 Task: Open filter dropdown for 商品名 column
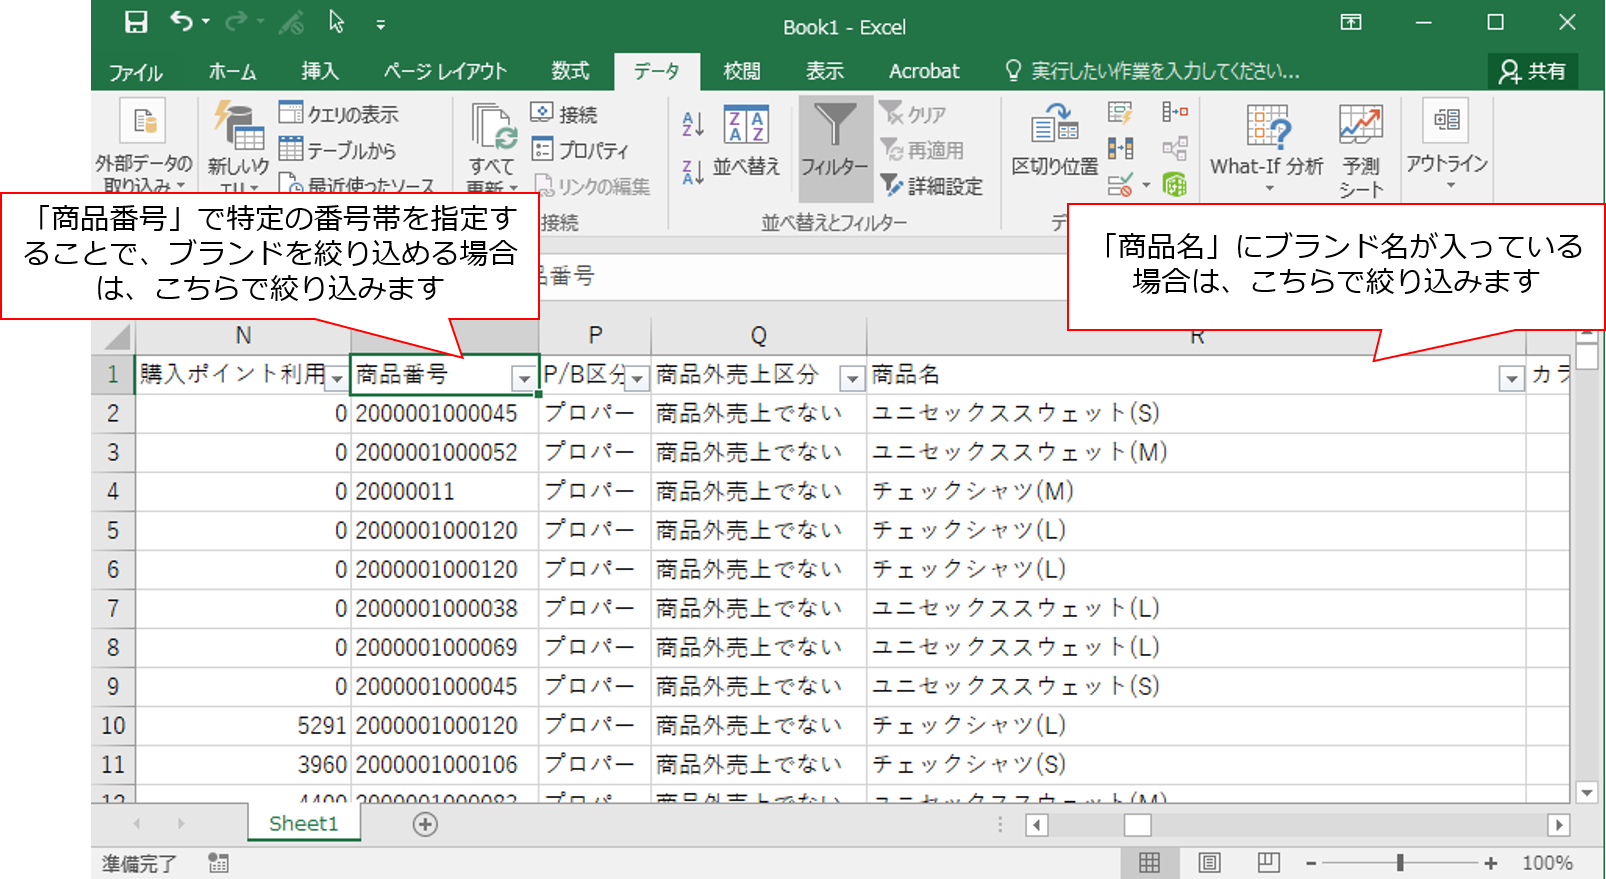click(x=1511, y=378)
